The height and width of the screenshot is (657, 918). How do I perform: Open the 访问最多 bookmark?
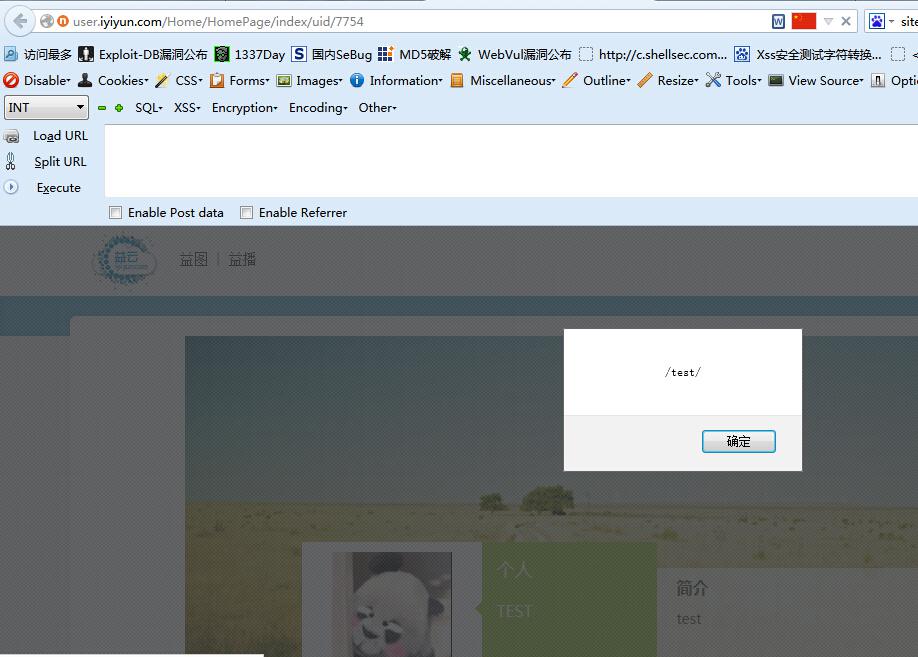[x=38, y=54]
